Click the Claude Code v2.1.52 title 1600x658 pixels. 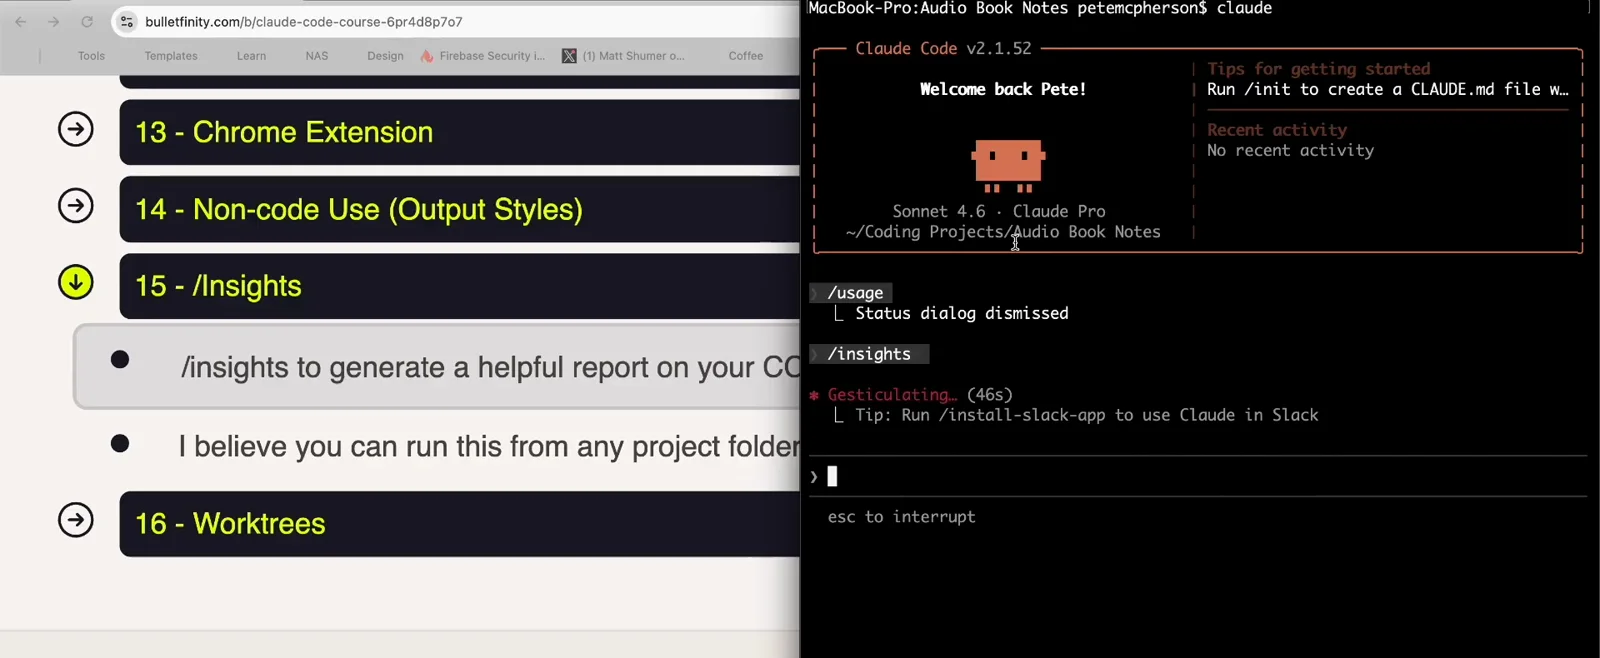click(943, 48)
